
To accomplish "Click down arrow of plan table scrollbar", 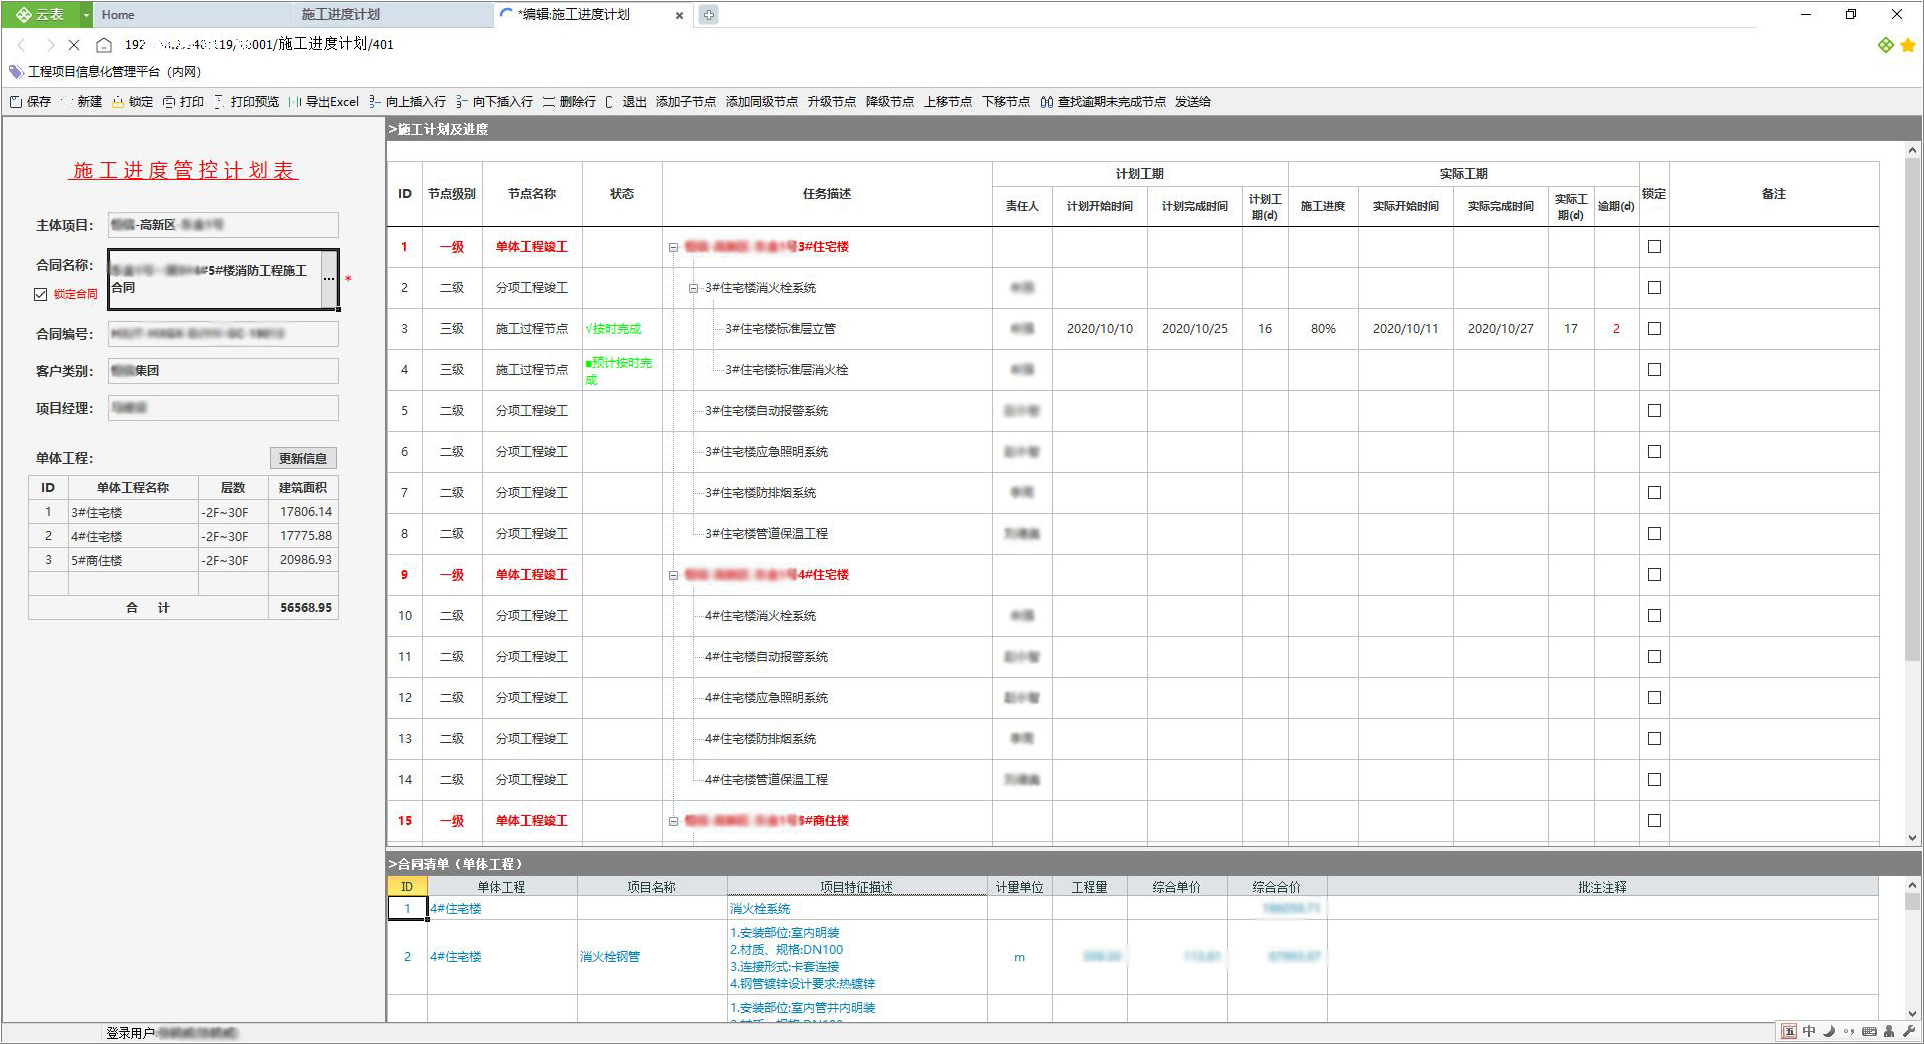I will (1912, 838).
